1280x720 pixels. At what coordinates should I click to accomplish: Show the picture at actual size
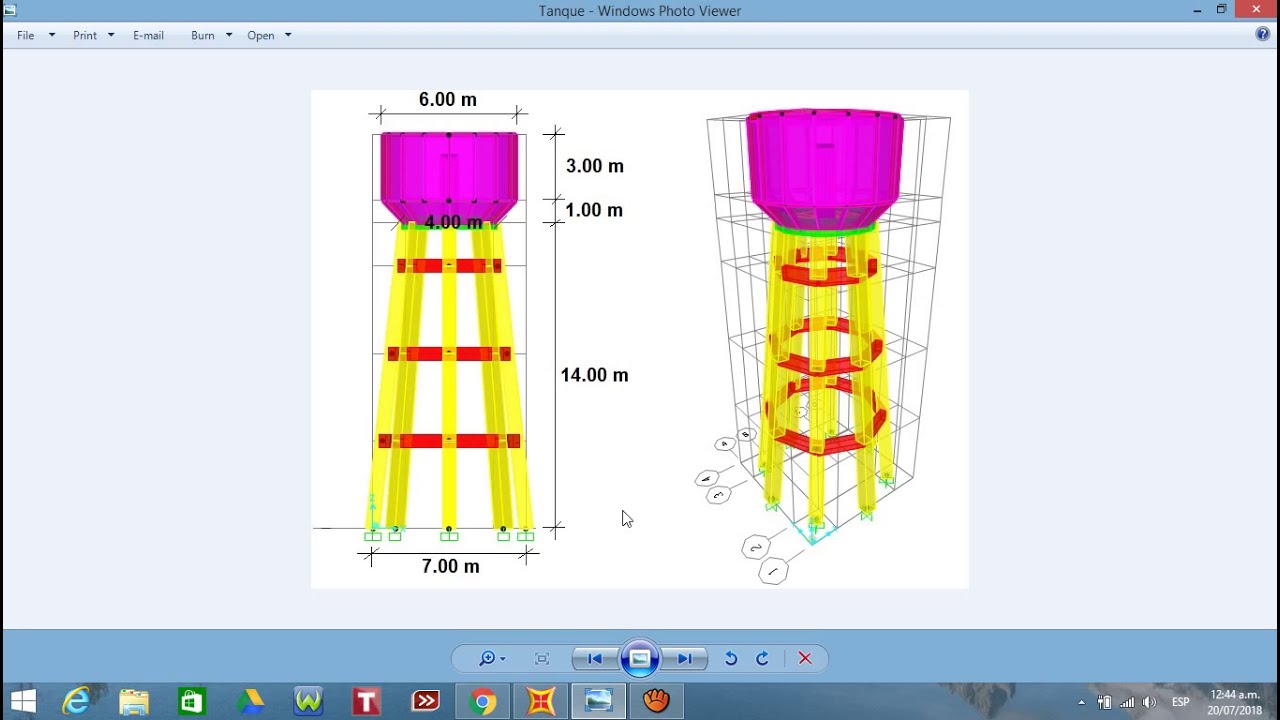pyautogui.click(x=542, y=658)
